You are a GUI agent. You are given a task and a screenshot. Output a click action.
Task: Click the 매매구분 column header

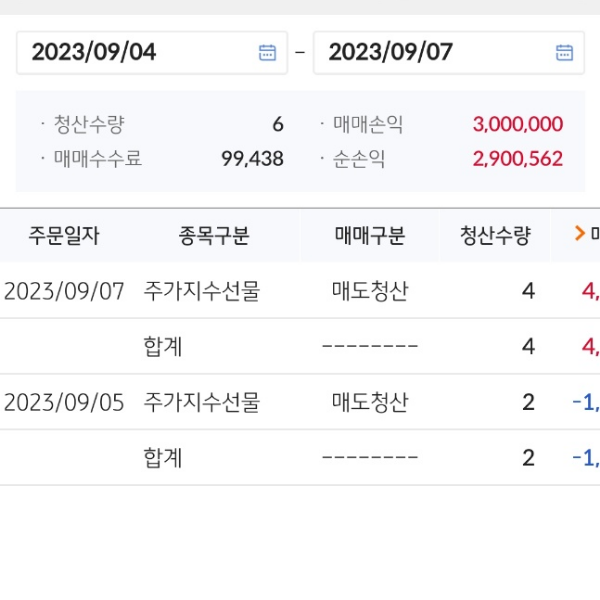tap(370, 236)
